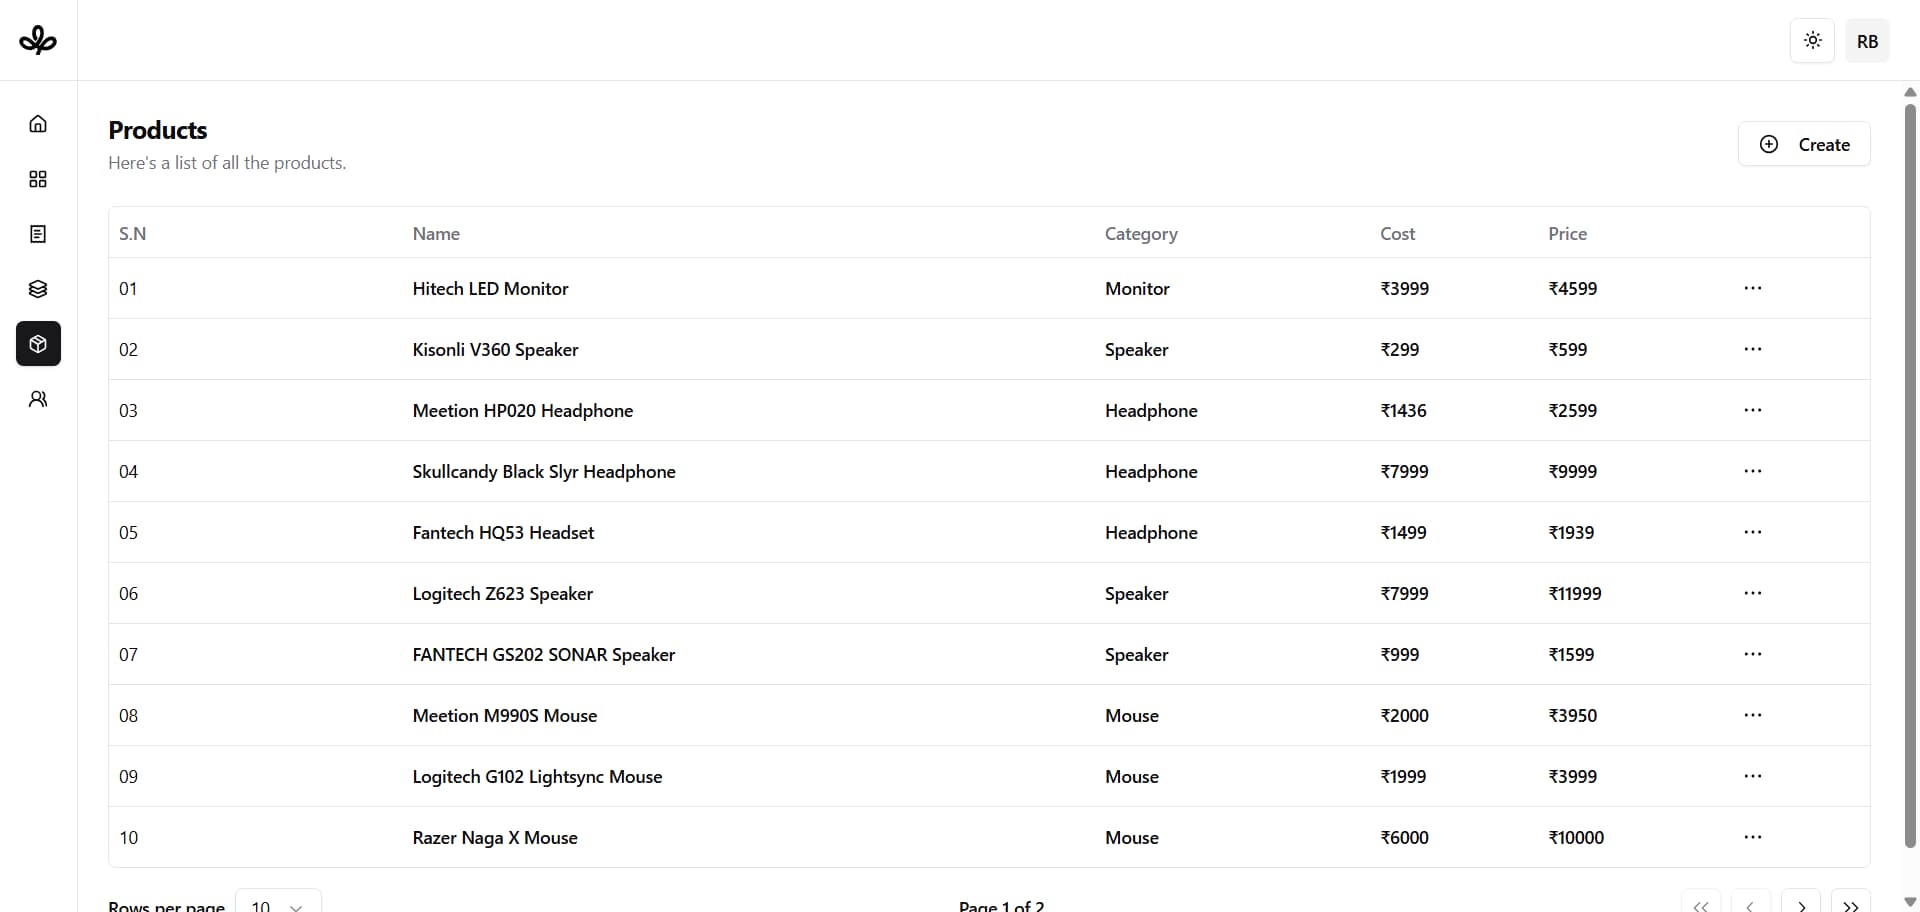Click the Cost column header
This screenshot has height=912, width=1920.
[x=1398, y=234]
